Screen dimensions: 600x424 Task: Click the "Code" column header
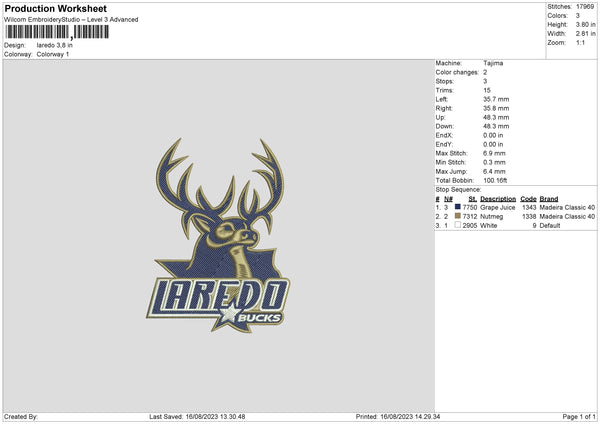528,199
